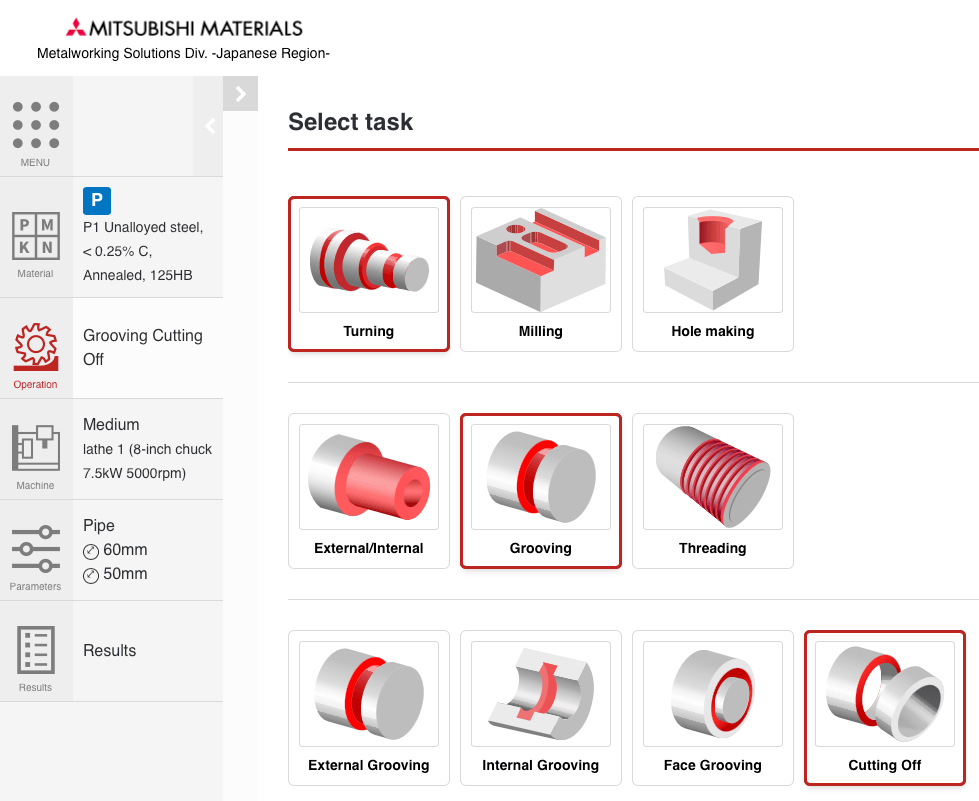Pick the External Grooving option
The width and height of the screenshot is (979, 801).
[x=368, y=708]
